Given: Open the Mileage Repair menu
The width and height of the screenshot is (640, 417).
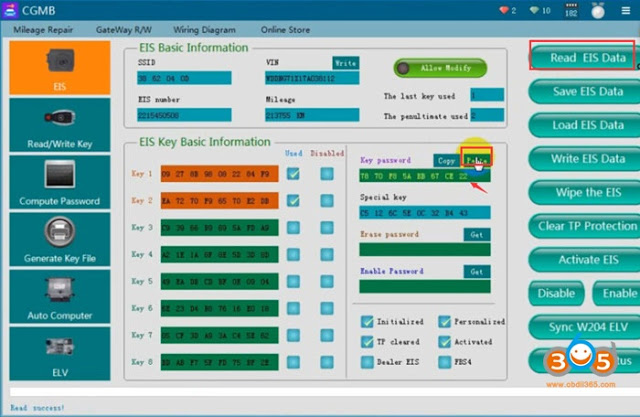Looking at the screenshot, I should [x=43, y=30].
